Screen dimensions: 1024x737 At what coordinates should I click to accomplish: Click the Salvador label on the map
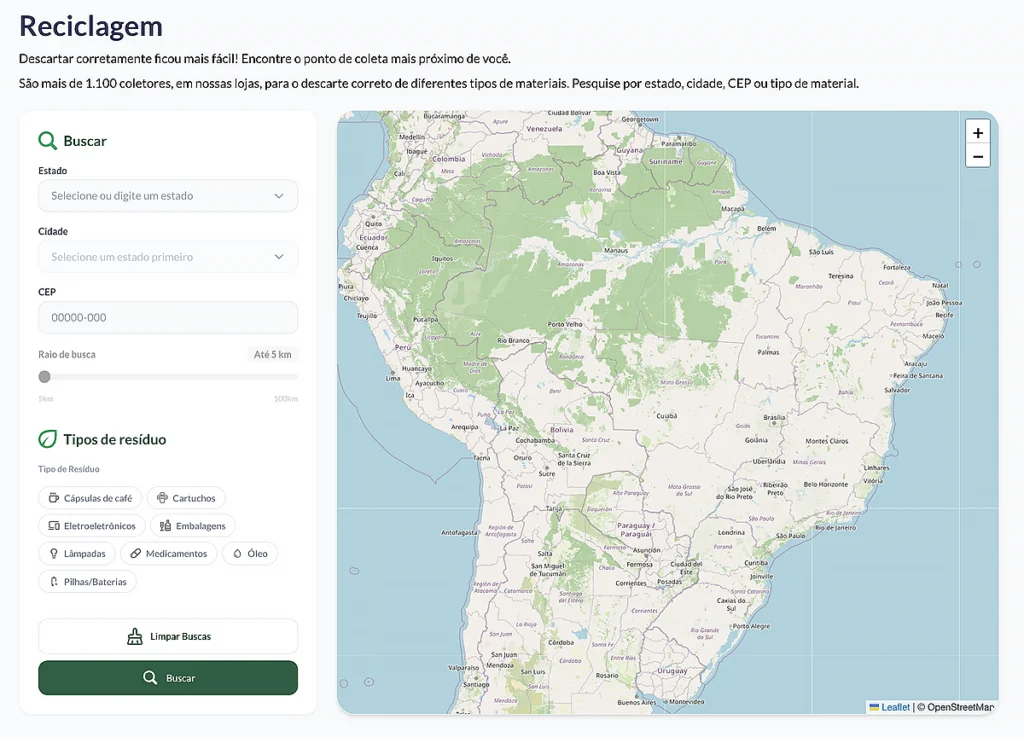click(897, 390)
